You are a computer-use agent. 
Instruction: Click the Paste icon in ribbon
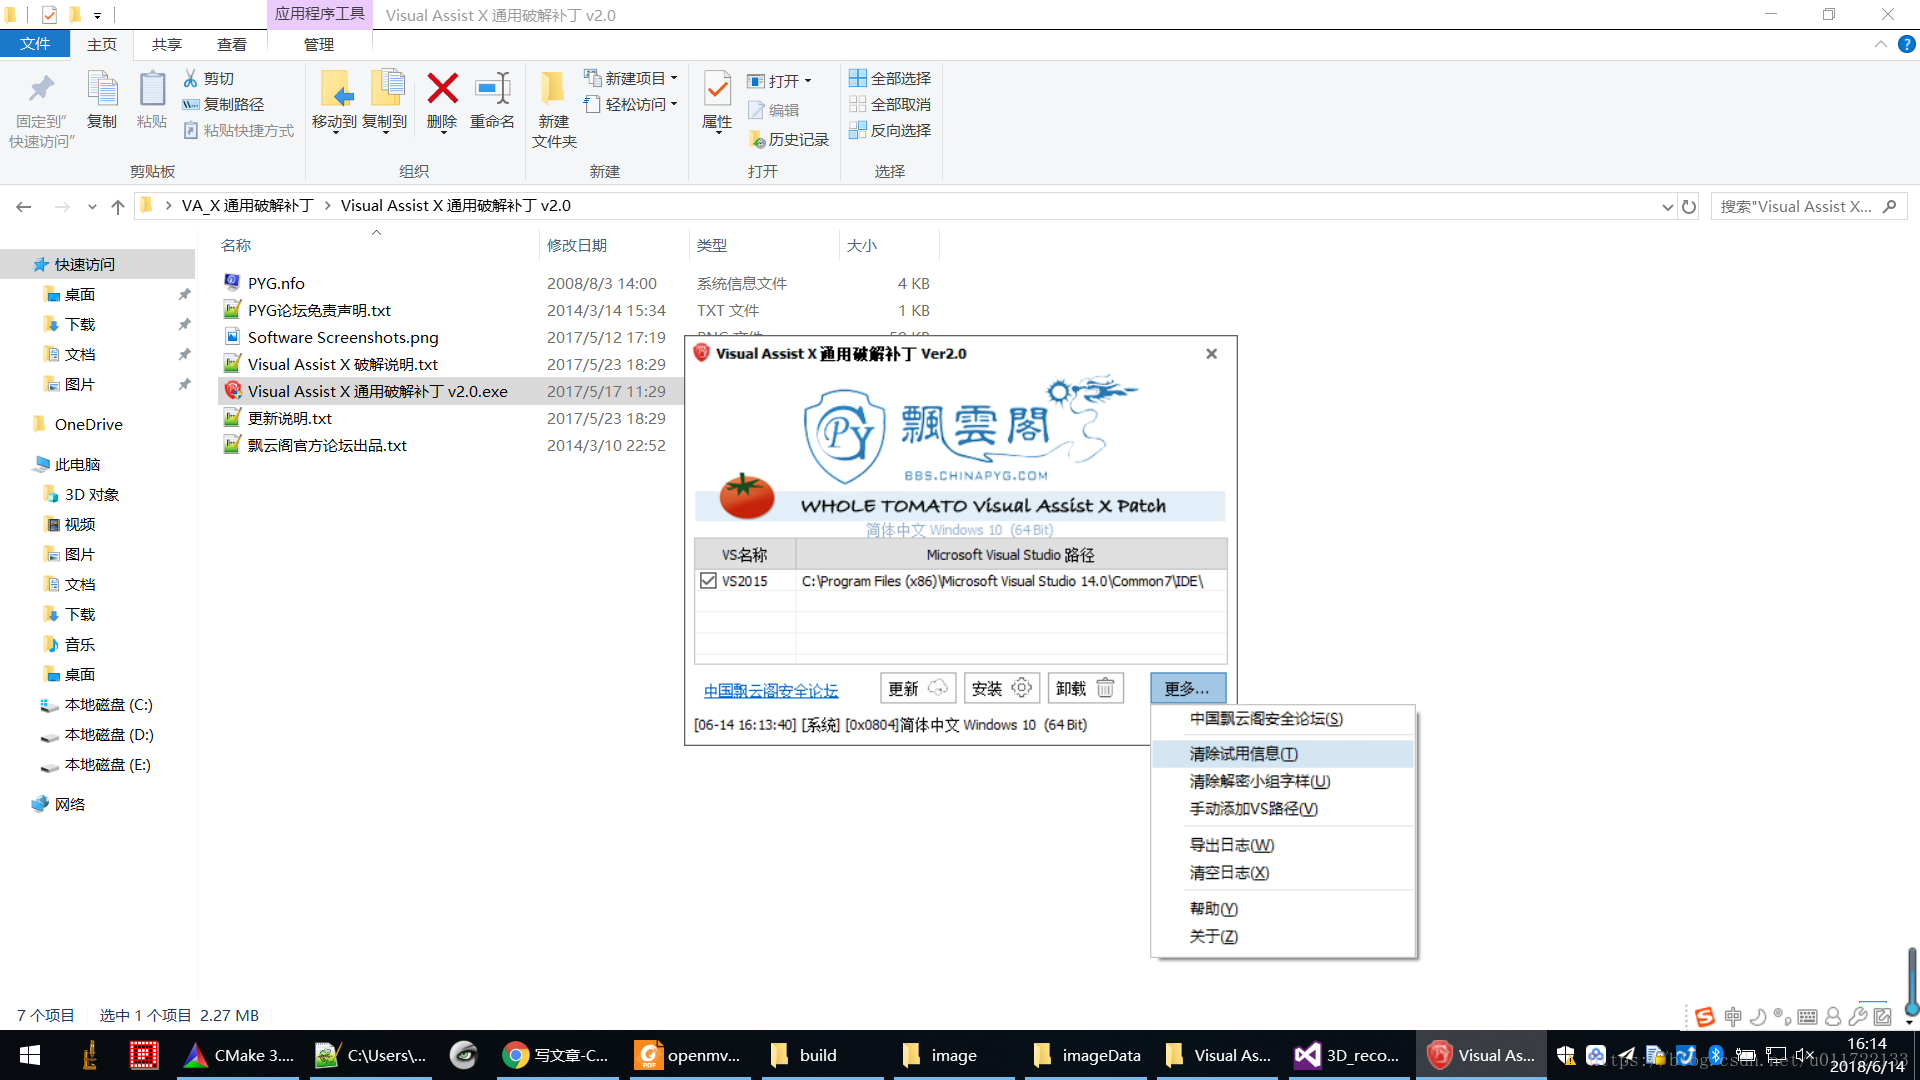152,89
